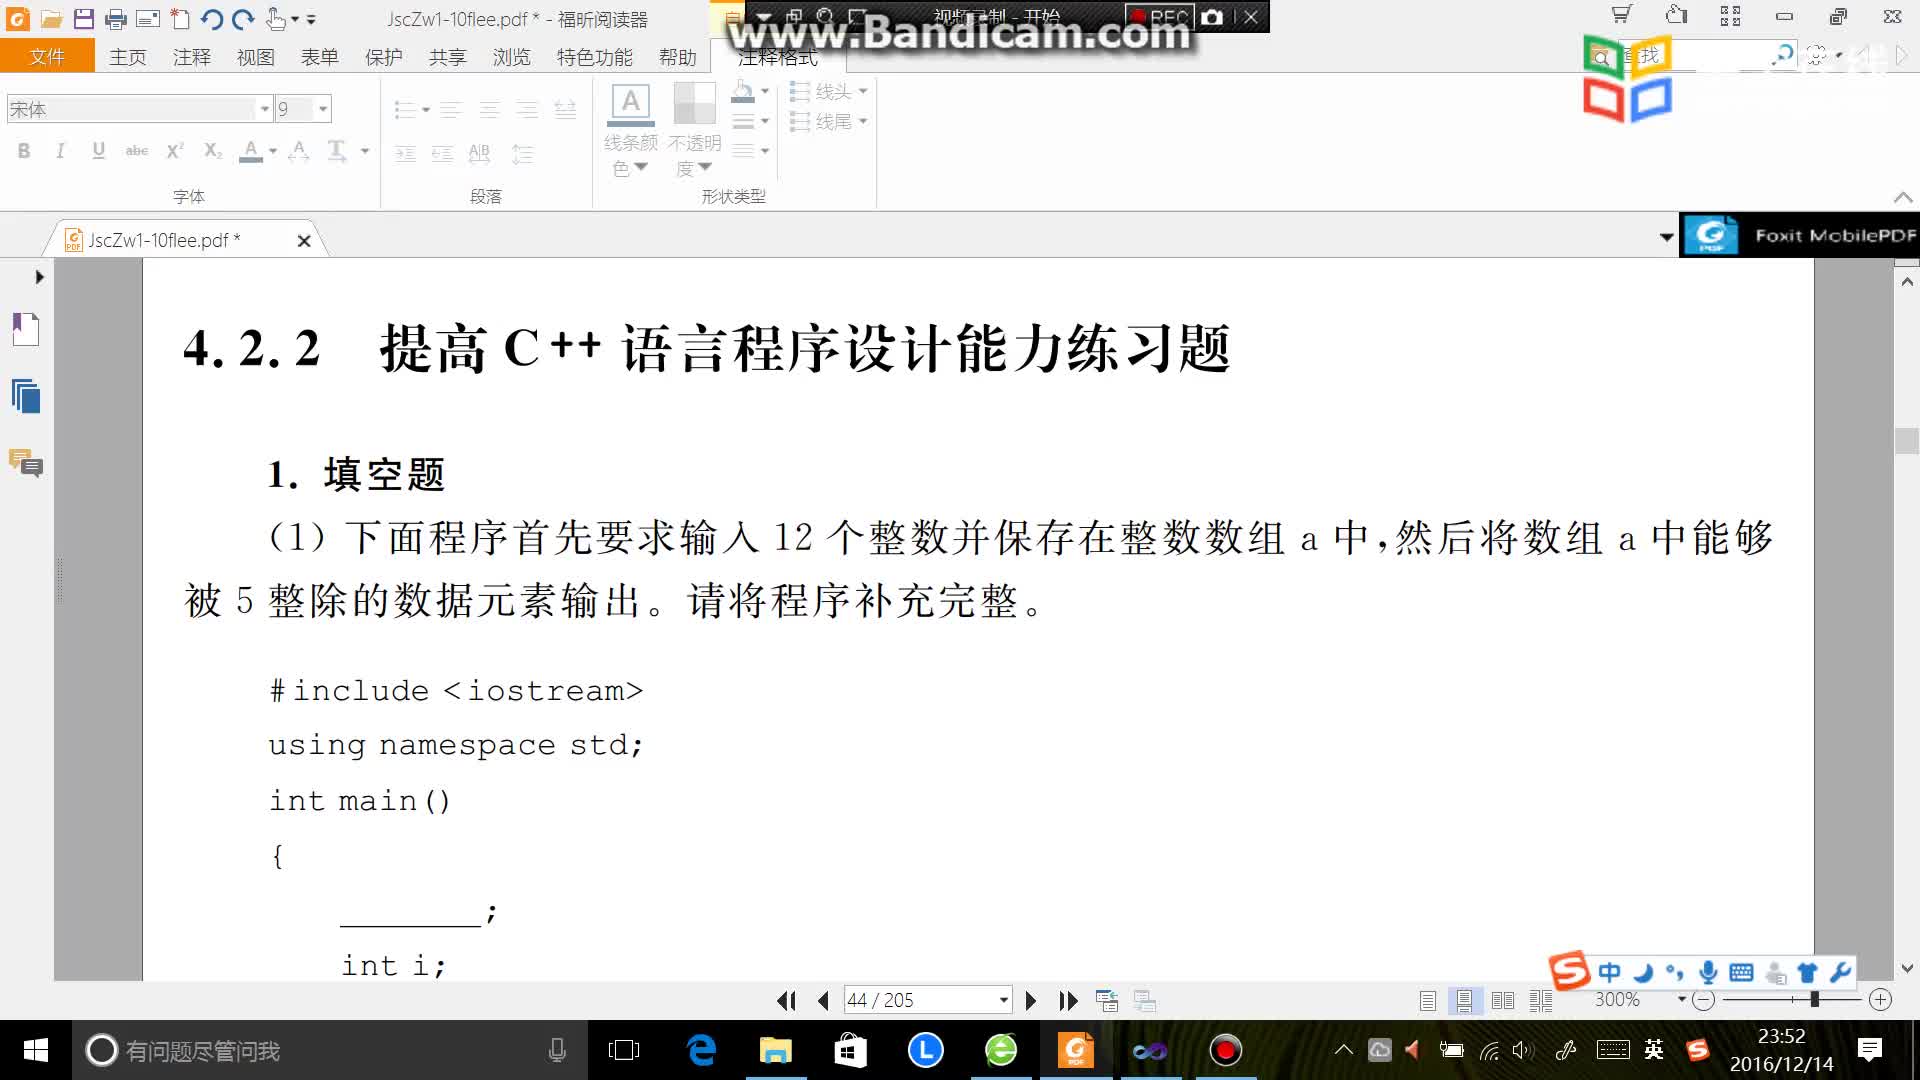
Task: Jump to the last page
Action: click(x=1068, y=1000)
